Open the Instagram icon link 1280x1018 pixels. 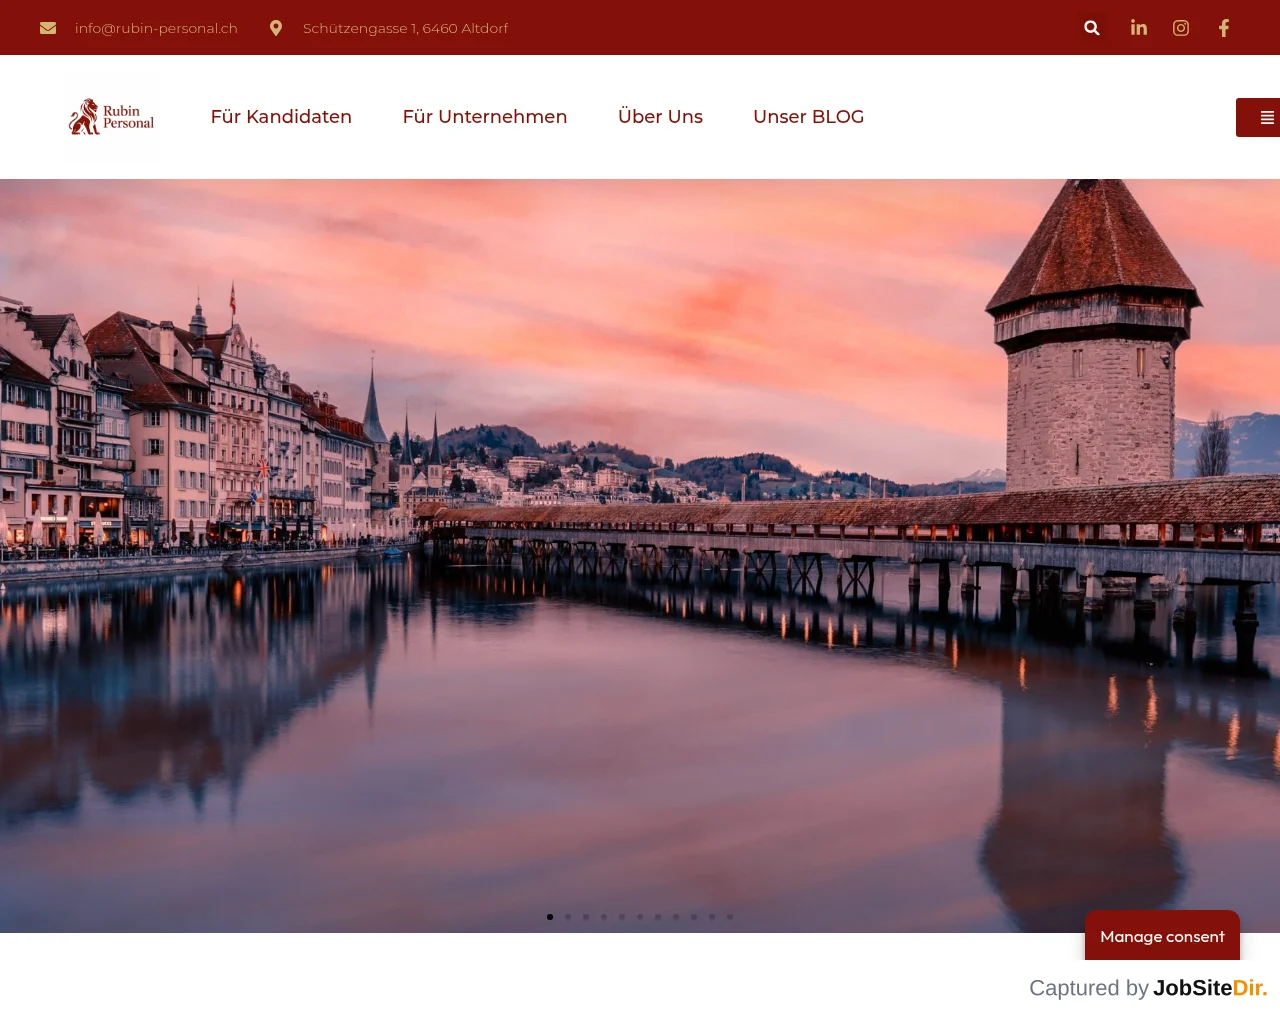click(x=1181, y=28)
